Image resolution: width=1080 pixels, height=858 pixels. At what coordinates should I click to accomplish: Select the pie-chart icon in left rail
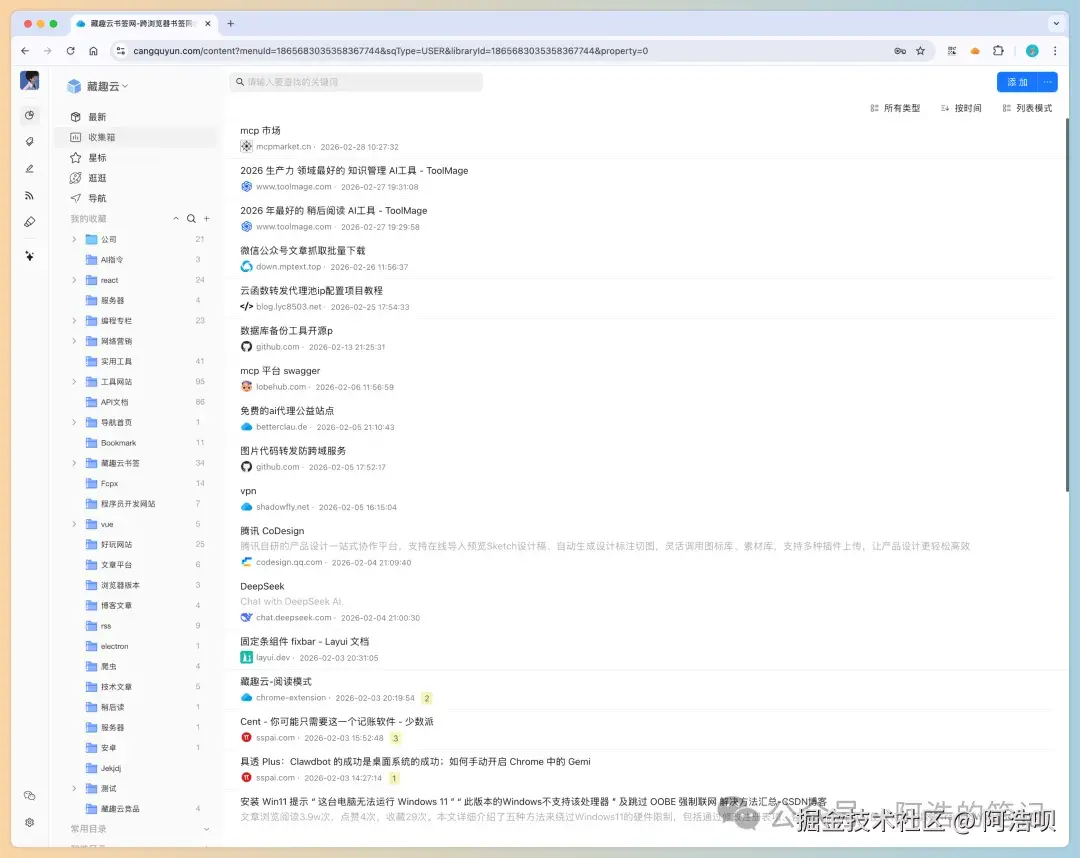pyautogui.click(x=29, y=115)
